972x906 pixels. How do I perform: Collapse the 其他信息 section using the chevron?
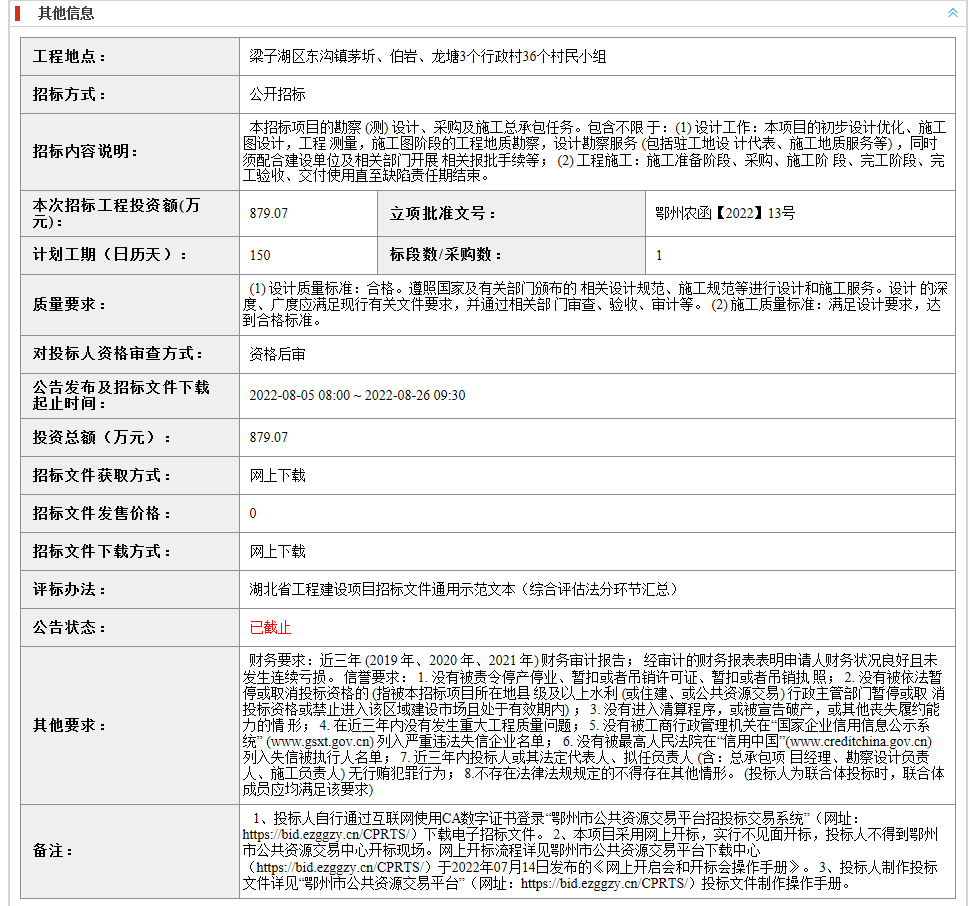coord(952,13)
